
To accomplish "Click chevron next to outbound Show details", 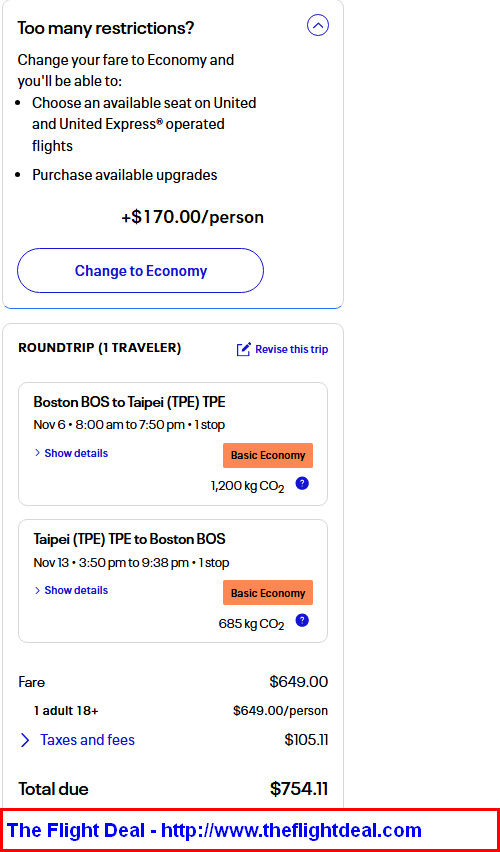I will 38,453.
